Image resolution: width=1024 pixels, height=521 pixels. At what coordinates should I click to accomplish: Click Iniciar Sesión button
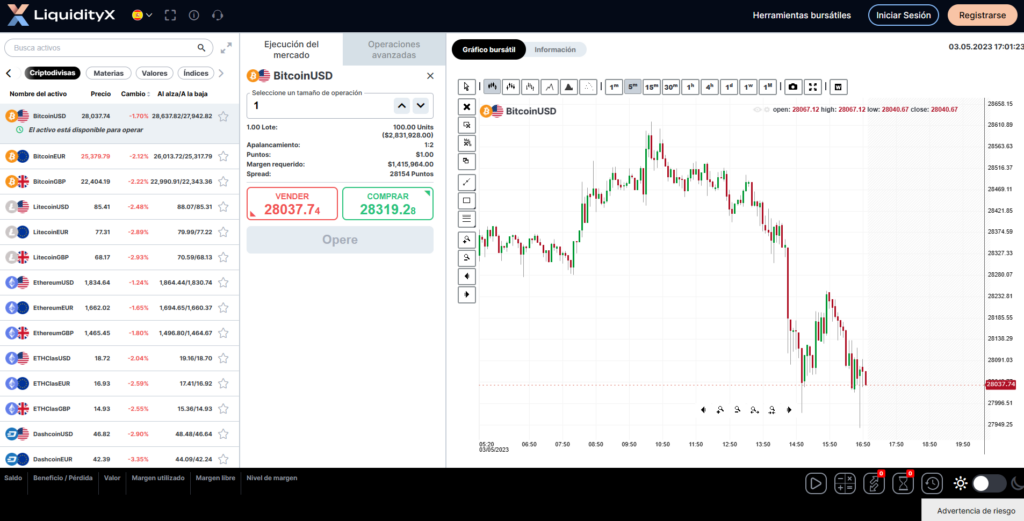pos(903,15)
